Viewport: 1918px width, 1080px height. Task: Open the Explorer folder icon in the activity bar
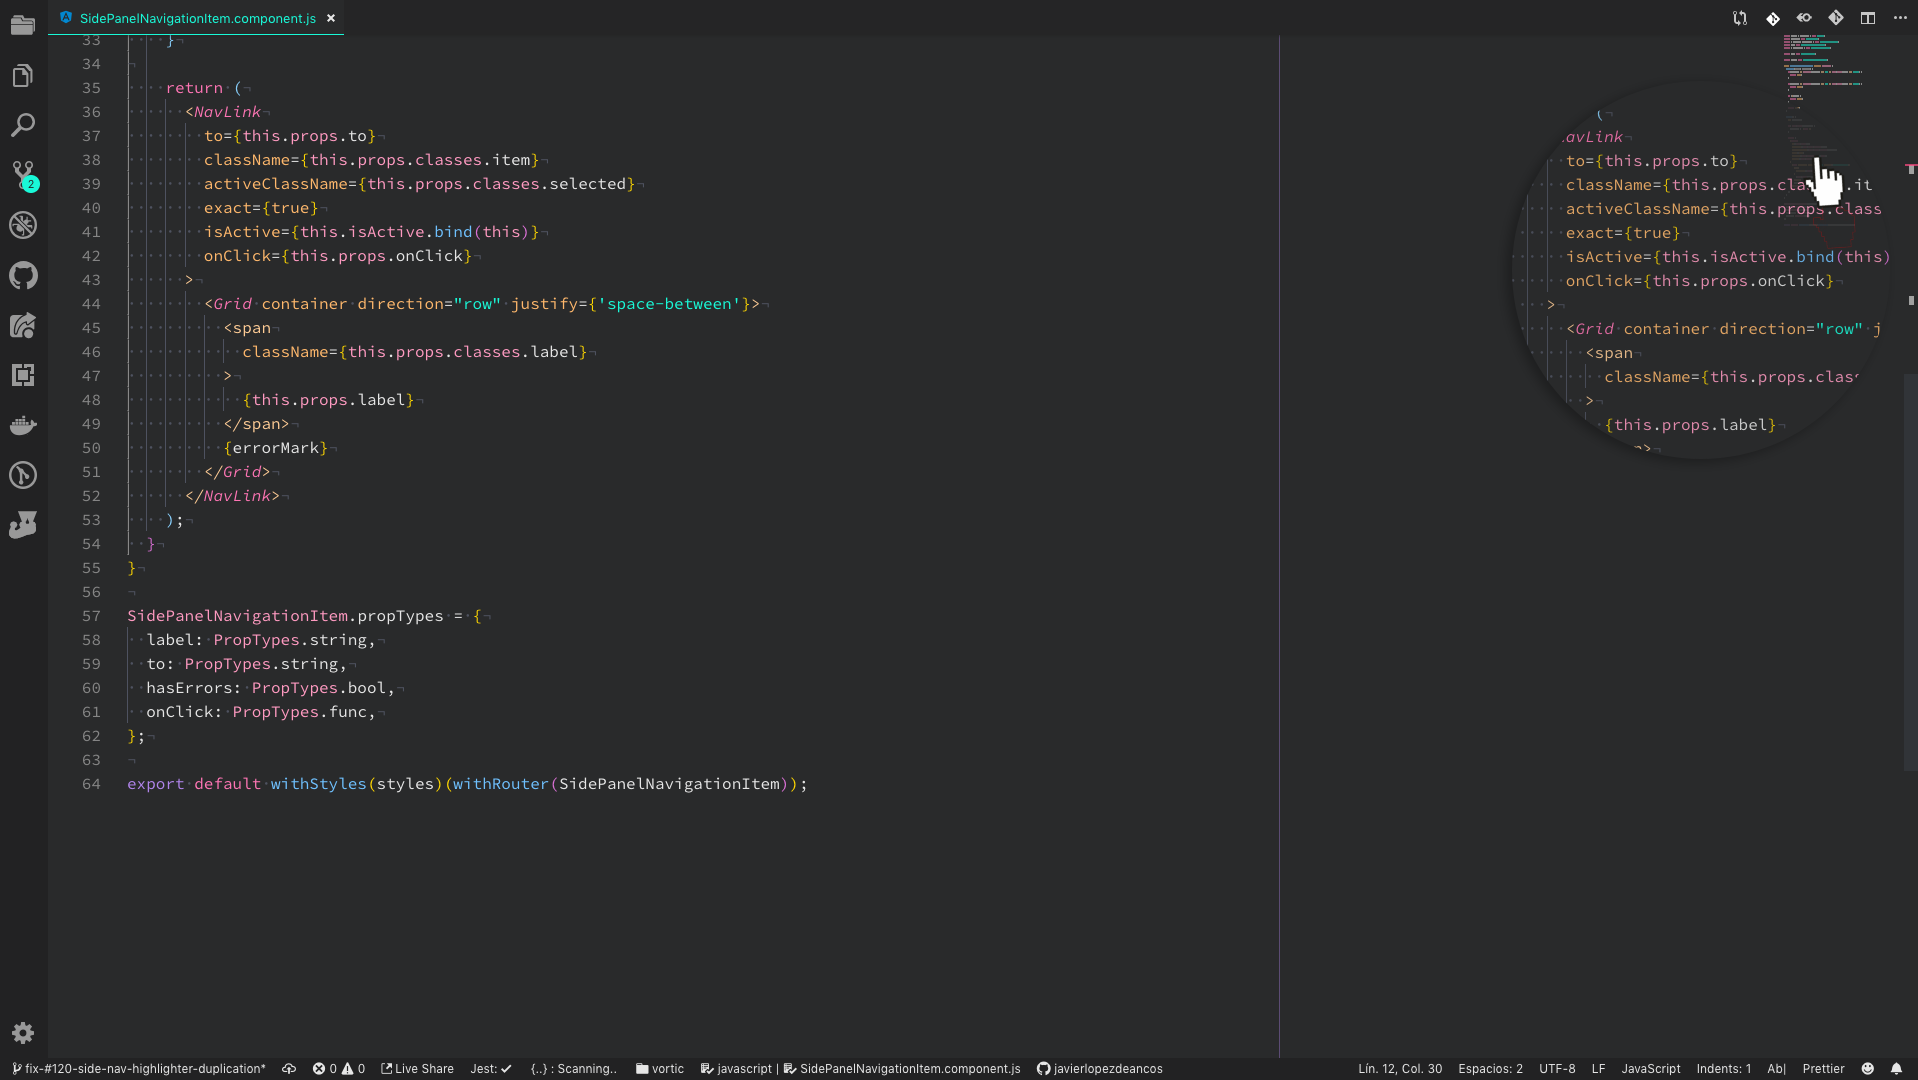[24, 24]
